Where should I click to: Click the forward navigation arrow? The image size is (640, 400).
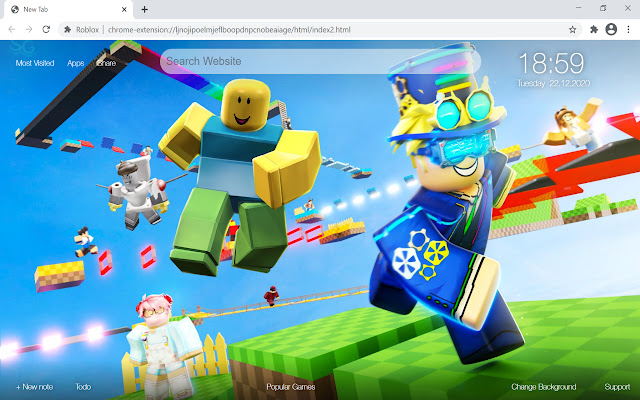[29, 29]
